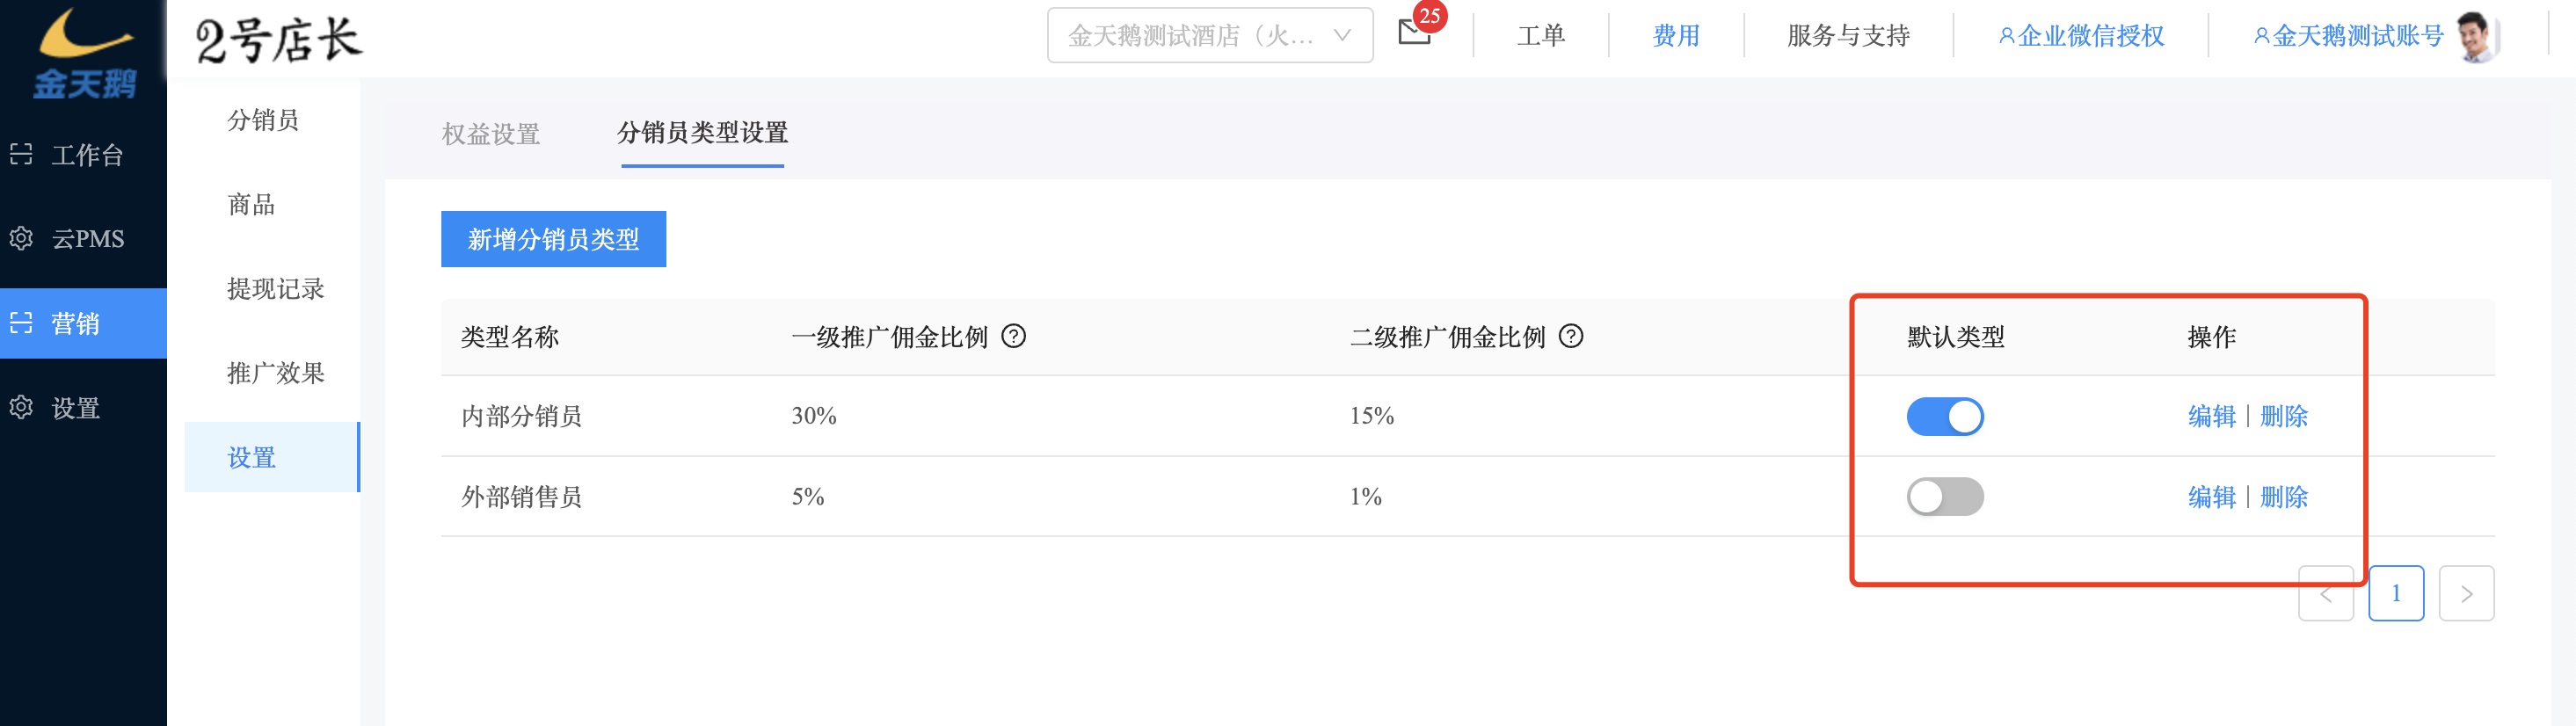The height and width of the screenshot is (726, 2576).
Task: Open 云PMS via its gear icon
Action: coord(21,238)
